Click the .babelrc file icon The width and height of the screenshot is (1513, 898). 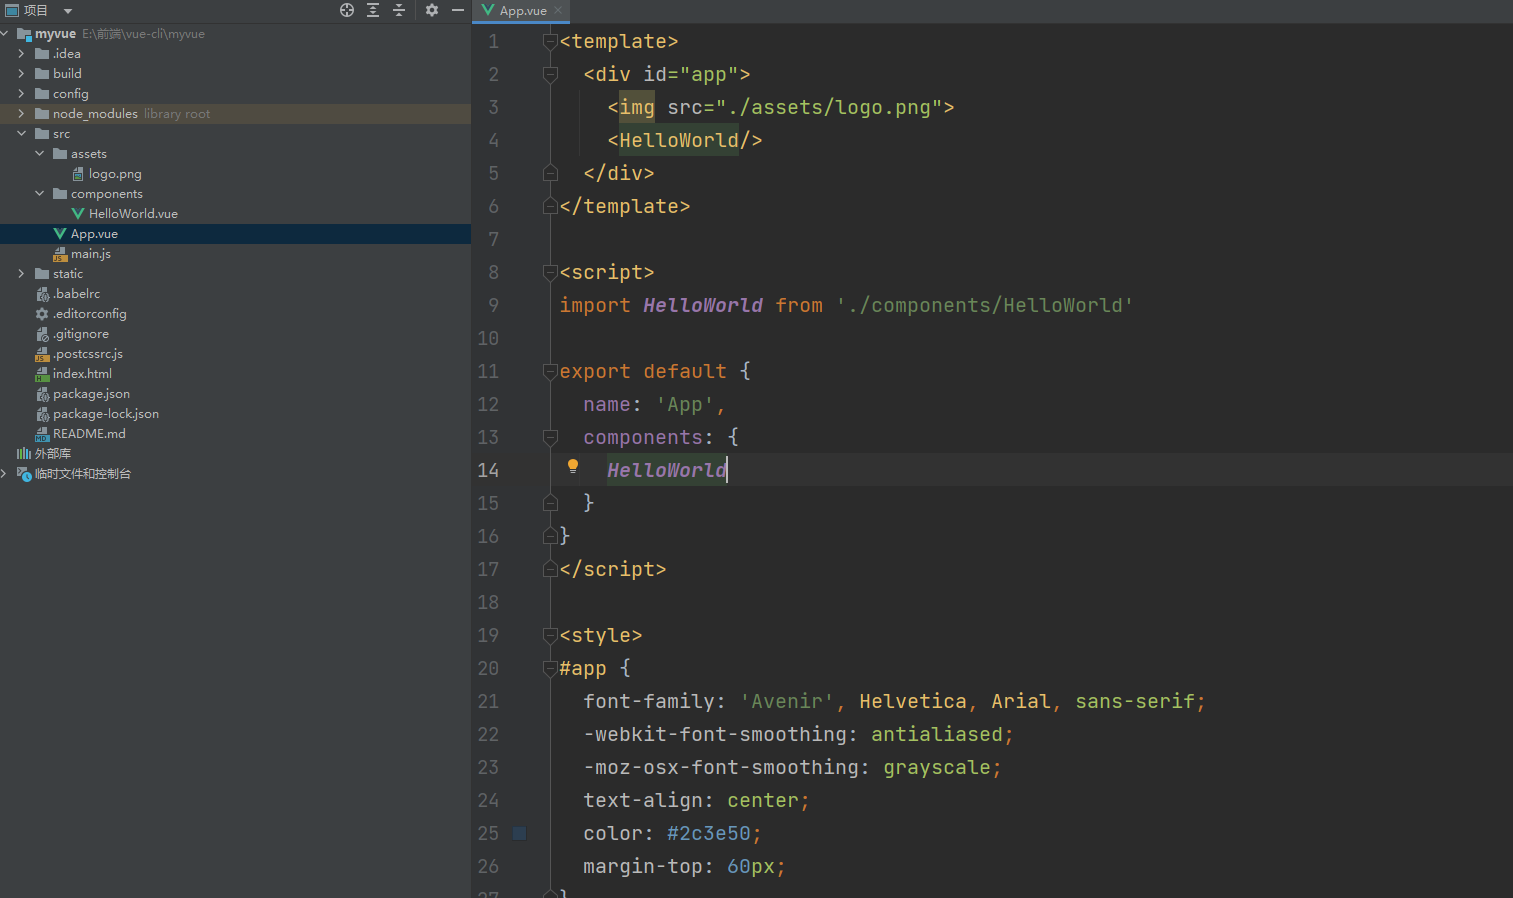tap(42, 294)
